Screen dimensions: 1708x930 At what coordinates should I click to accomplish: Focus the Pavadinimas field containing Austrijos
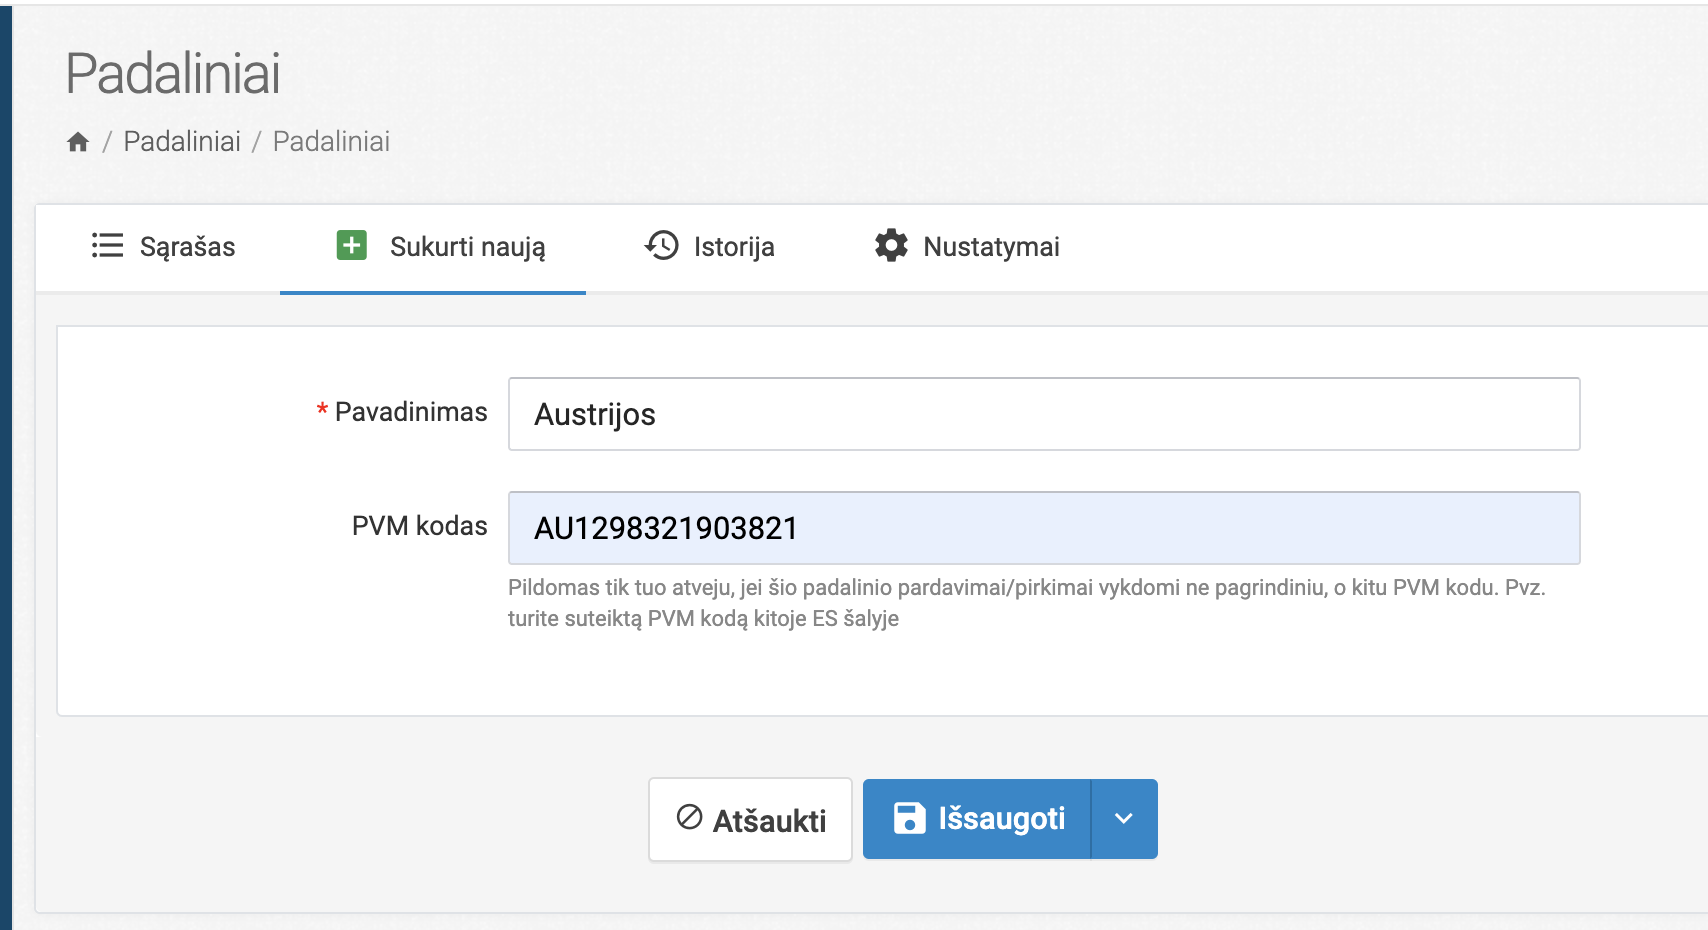pyautogui.click(x=1043, y=414)
